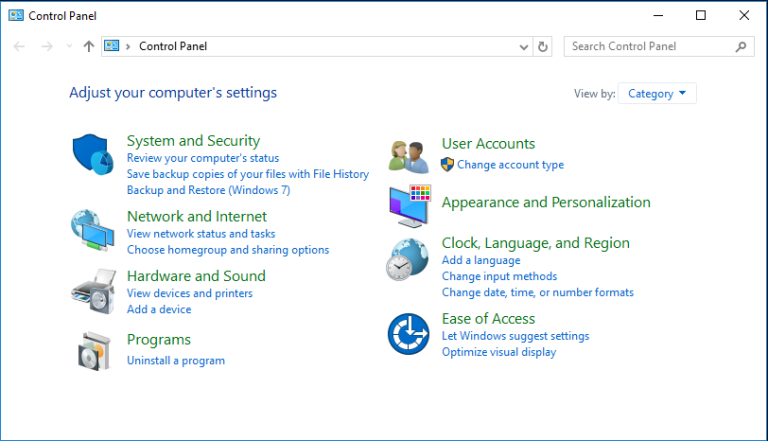The image size is (768, 441).
Task: Open the System and Security category
Action: point(193,141)
